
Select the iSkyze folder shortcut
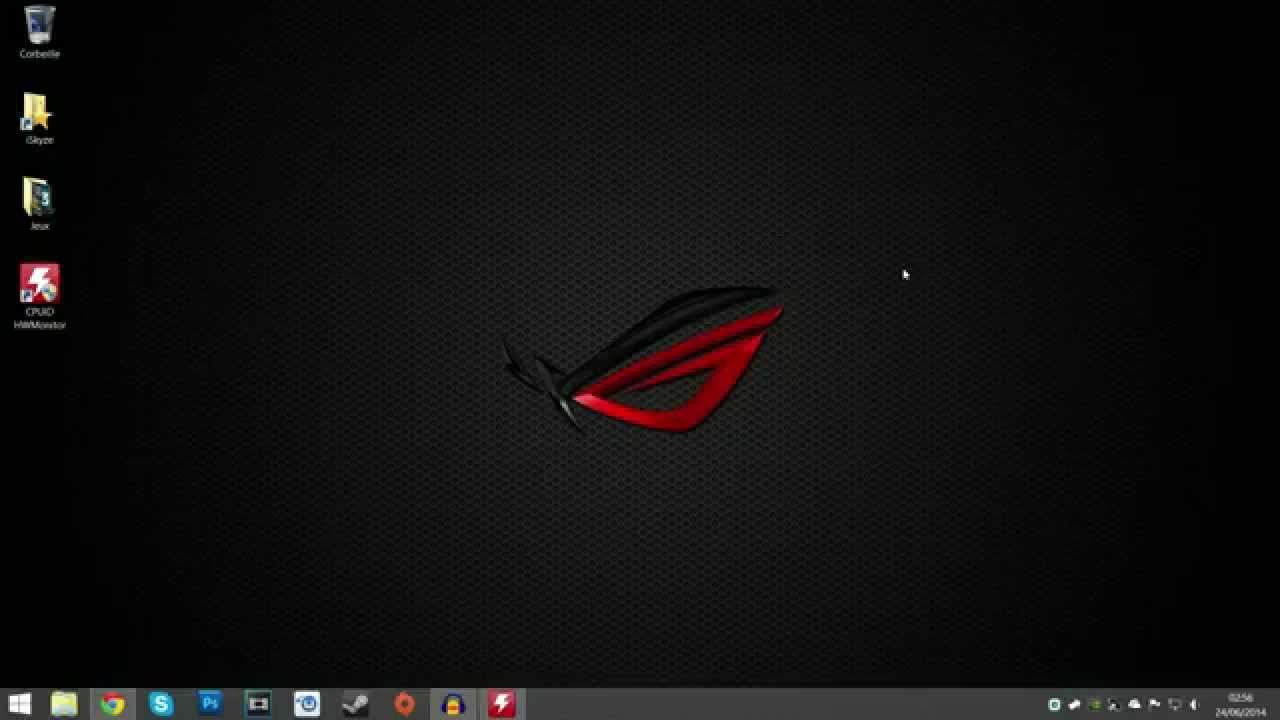[38, 112]
